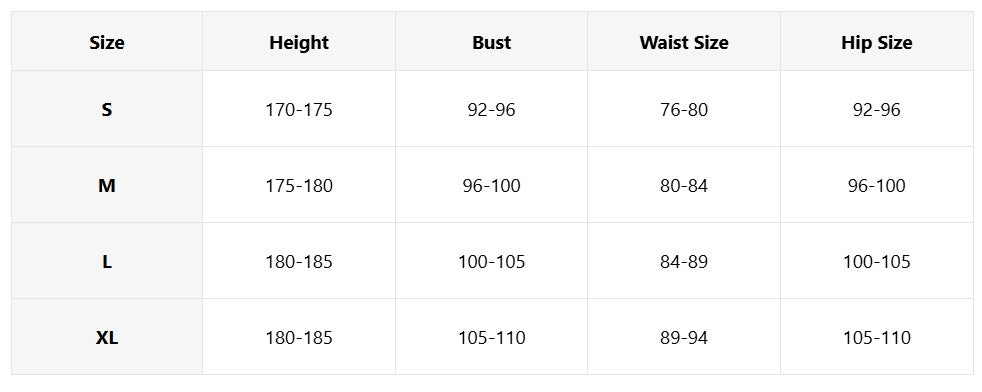This screenshot has height=392, width=982.
Task: Select the Height column header
Action: click(299, 42)
